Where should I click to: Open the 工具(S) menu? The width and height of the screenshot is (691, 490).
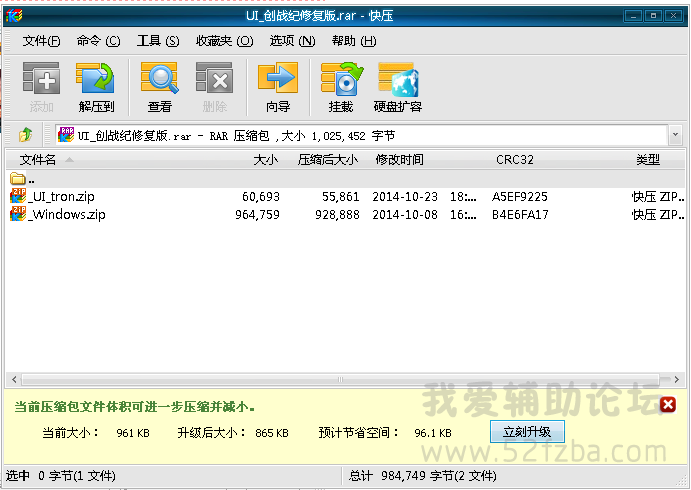click(x=157, y=41)
